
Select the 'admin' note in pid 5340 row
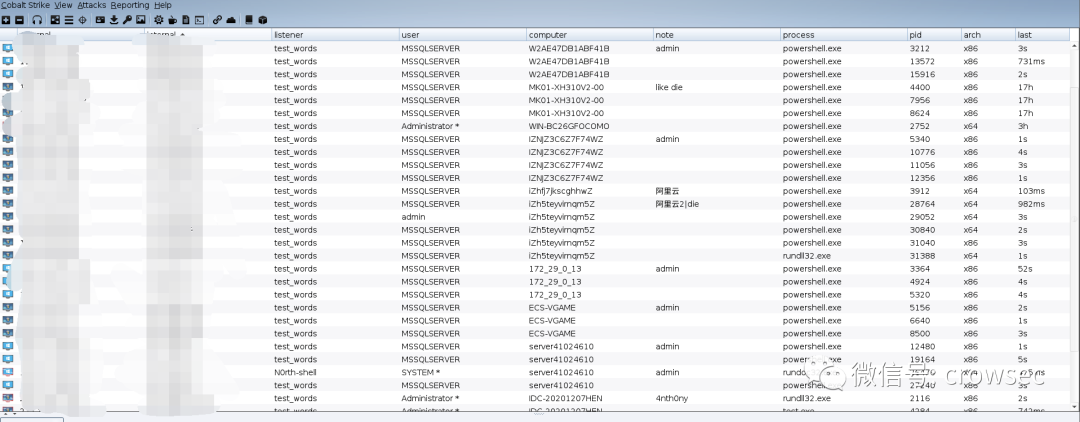[x=667, y=139]
